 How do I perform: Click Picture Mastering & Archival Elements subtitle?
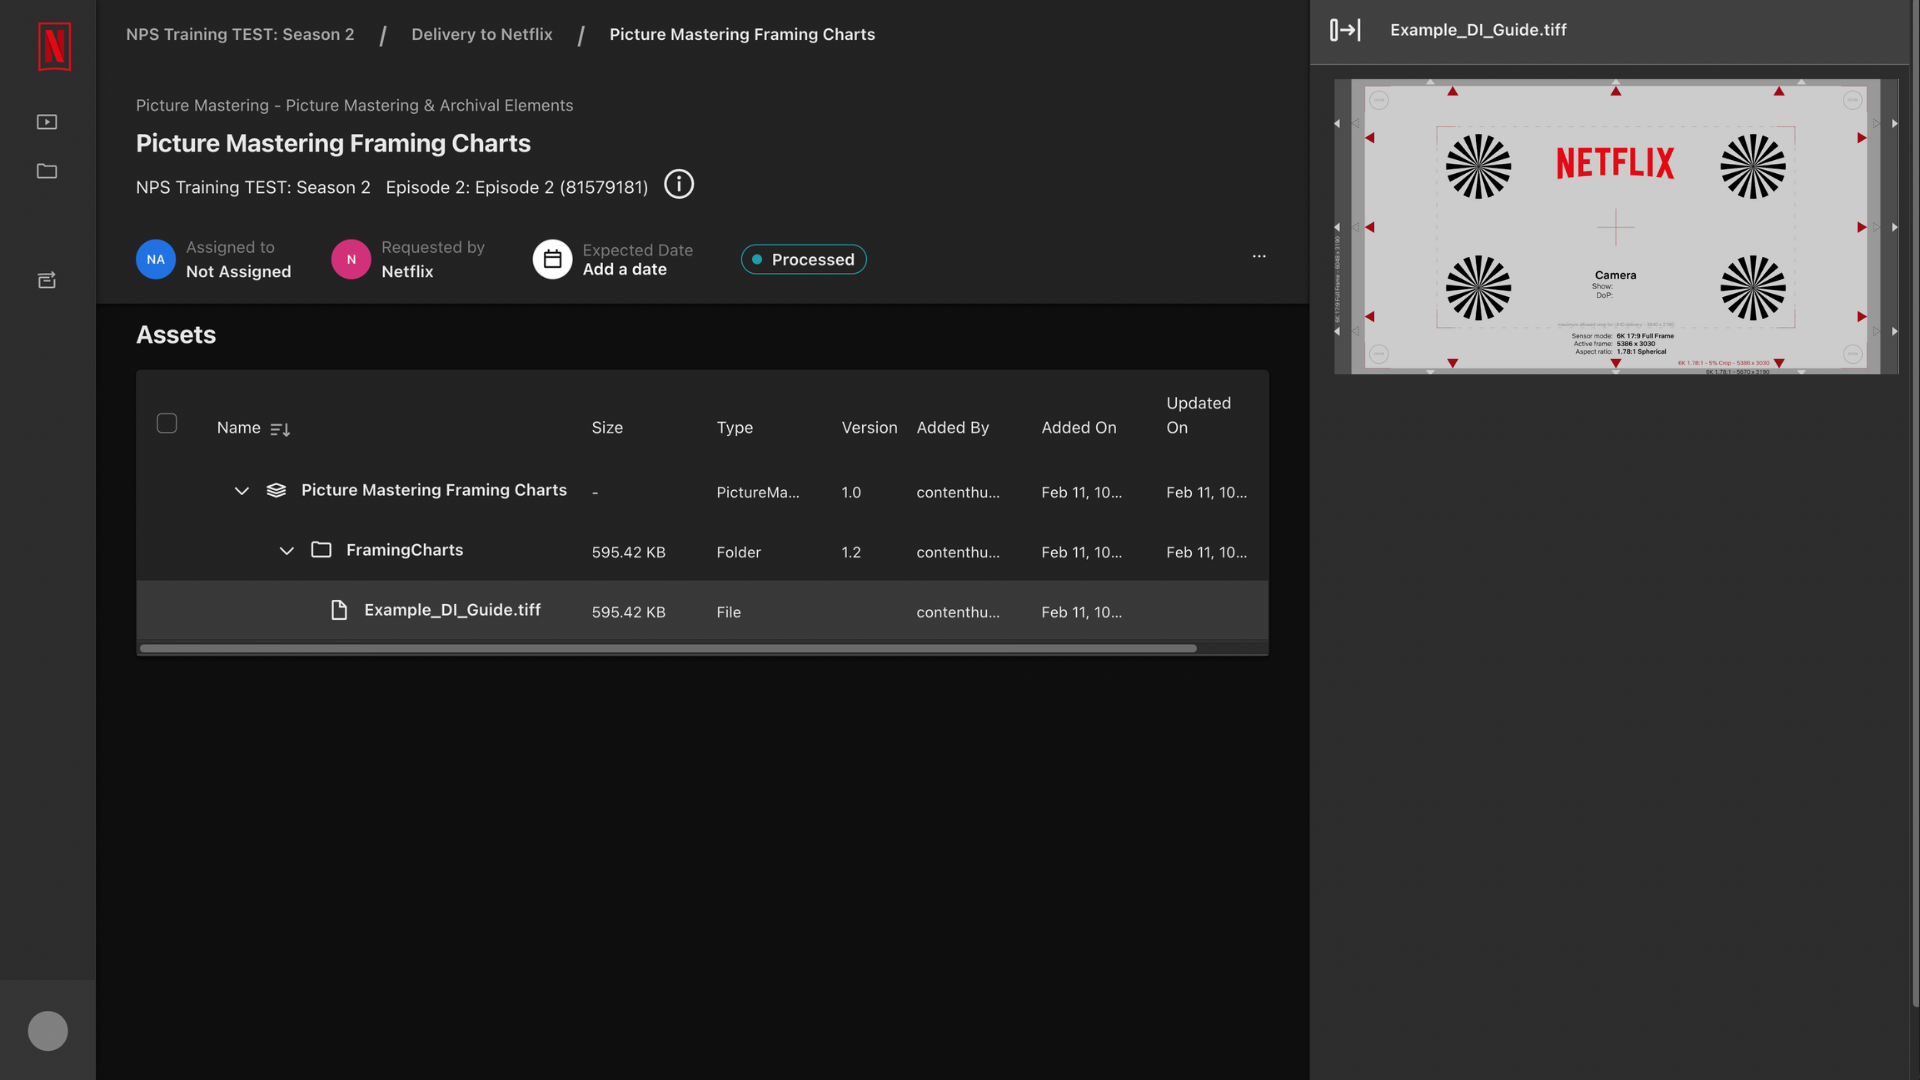[354, 105]
